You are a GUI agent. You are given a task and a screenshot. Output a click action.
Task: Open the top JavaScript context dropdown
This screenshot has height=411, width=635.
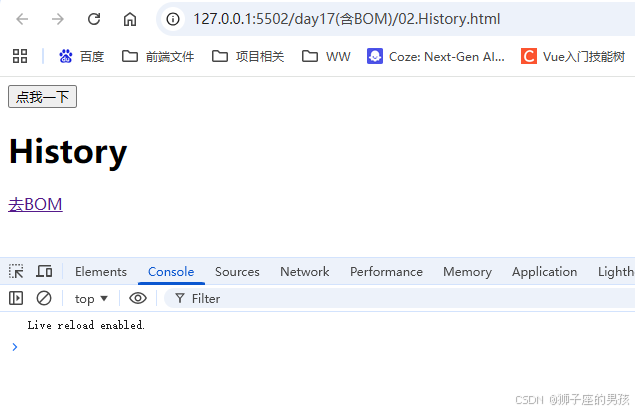click(91, 299)
